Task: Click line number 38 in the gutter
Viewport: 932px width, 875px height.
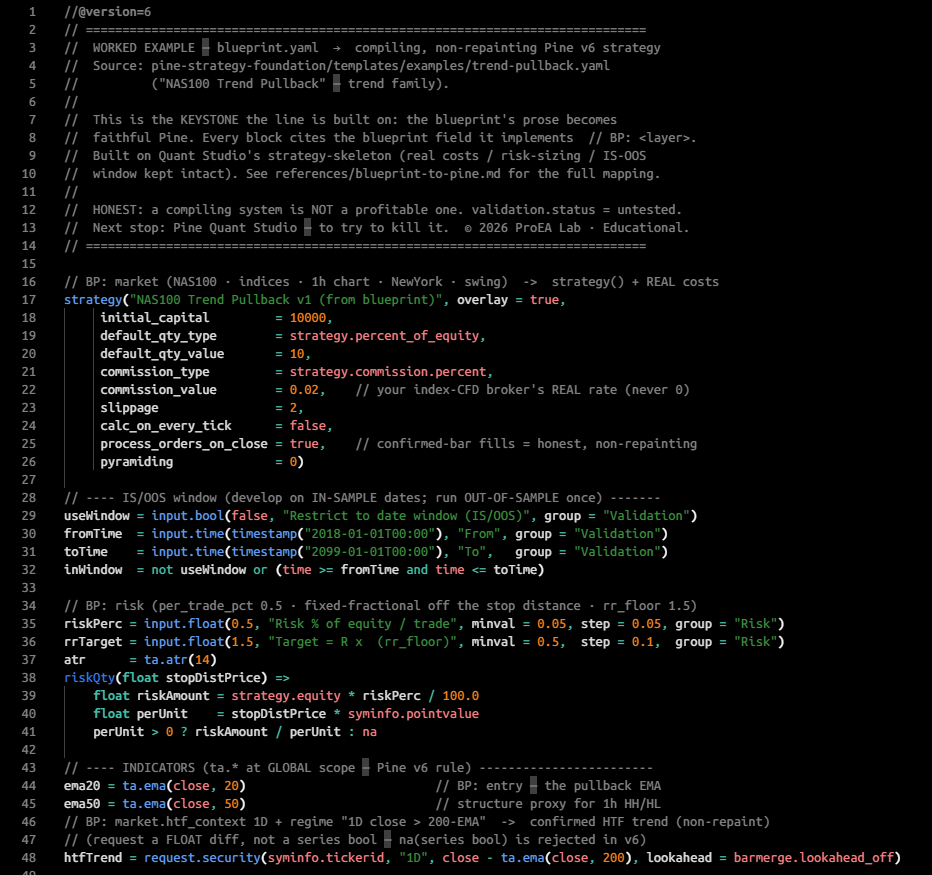Action: click(x=29, y=678)
